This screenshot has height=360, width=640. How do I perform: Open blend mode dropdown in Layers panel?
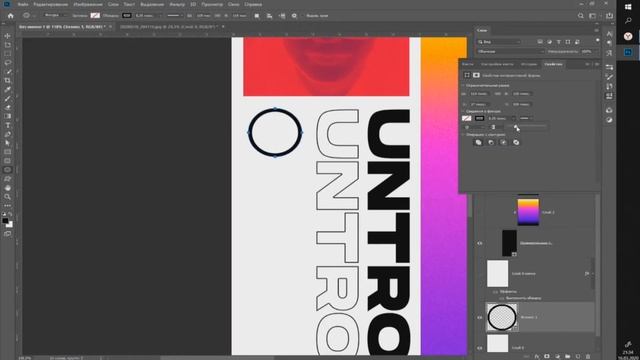[x=511, y=52]
